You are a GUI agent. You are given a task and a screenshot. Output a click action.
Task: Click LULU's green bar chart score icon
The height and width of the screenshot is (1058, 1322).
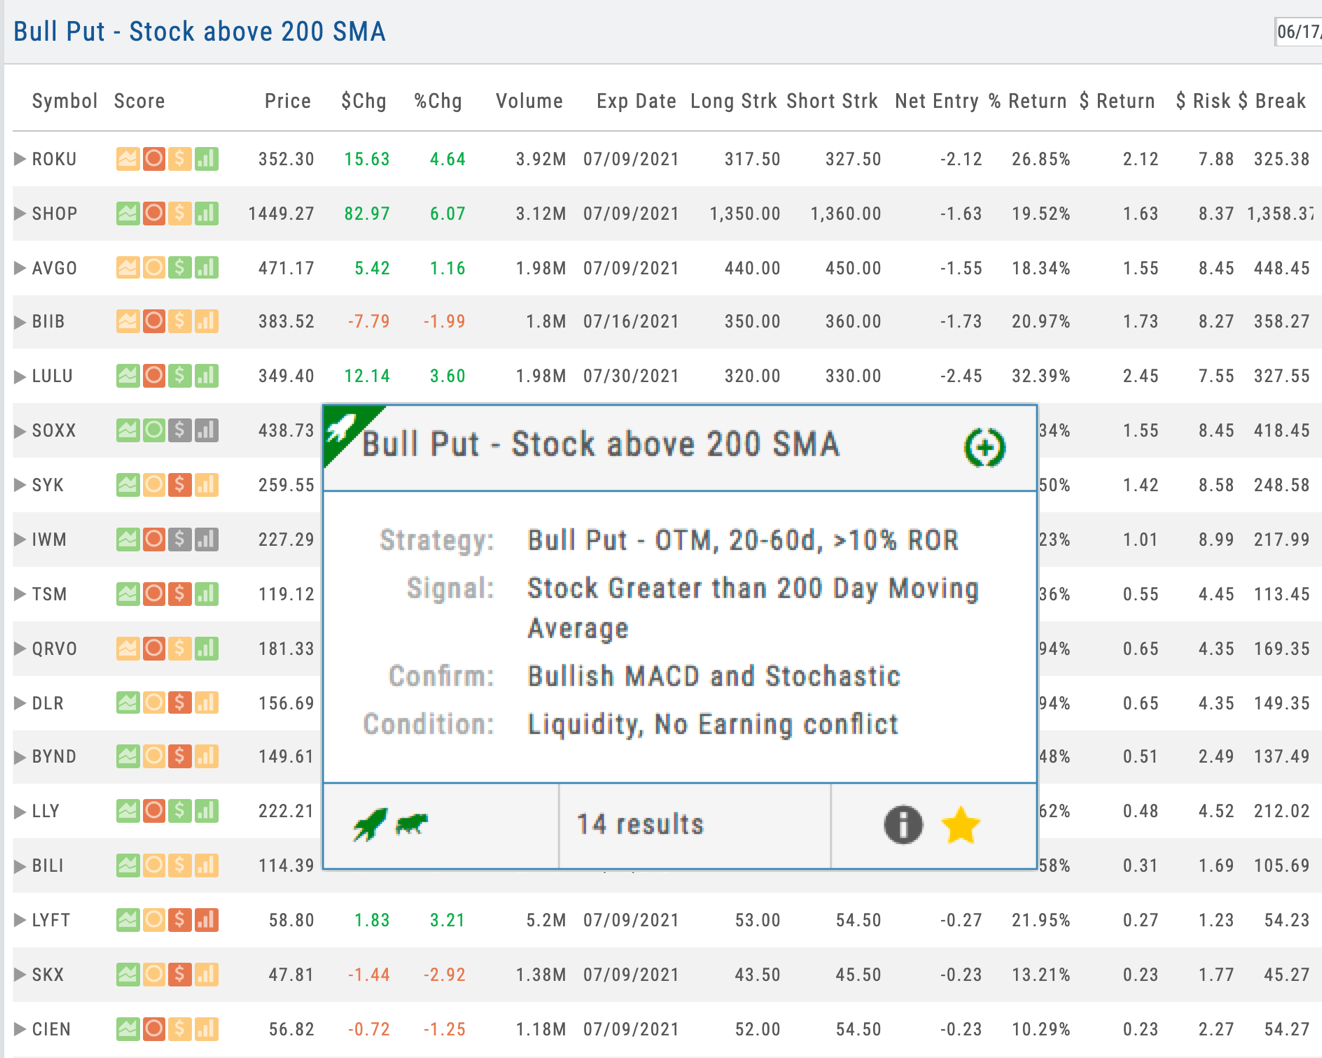click(x=206, y=376)
